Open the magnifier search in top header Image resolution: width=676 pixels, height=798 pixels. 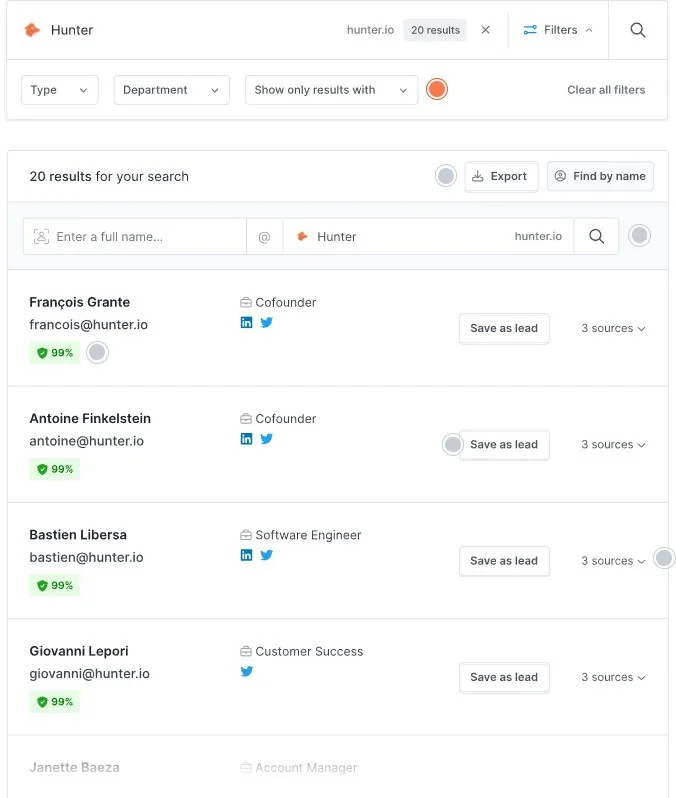tap(637, 30)
